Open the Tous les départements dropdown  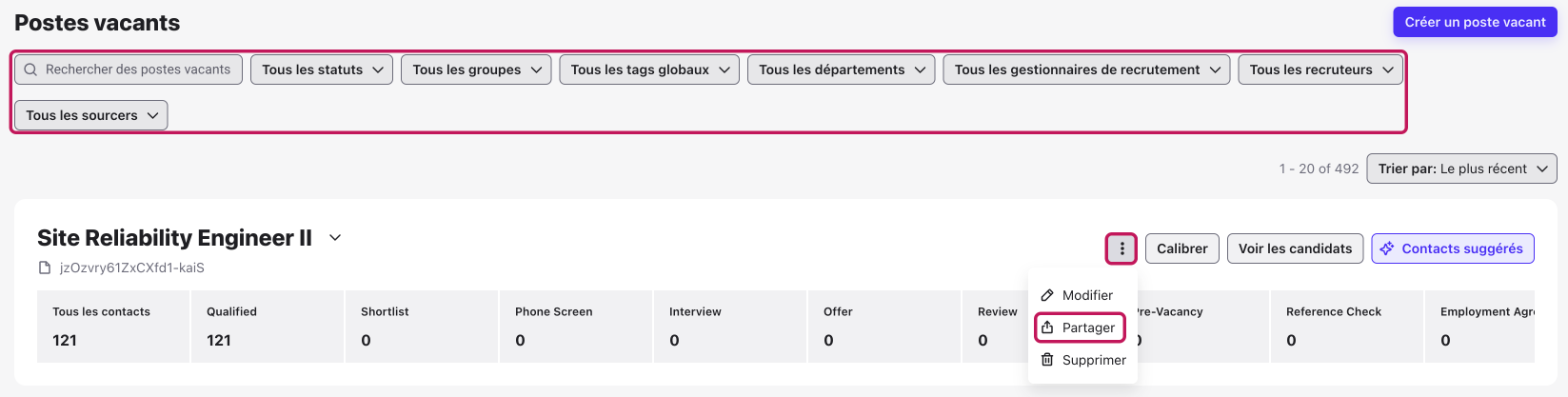[x=841, y=70]
